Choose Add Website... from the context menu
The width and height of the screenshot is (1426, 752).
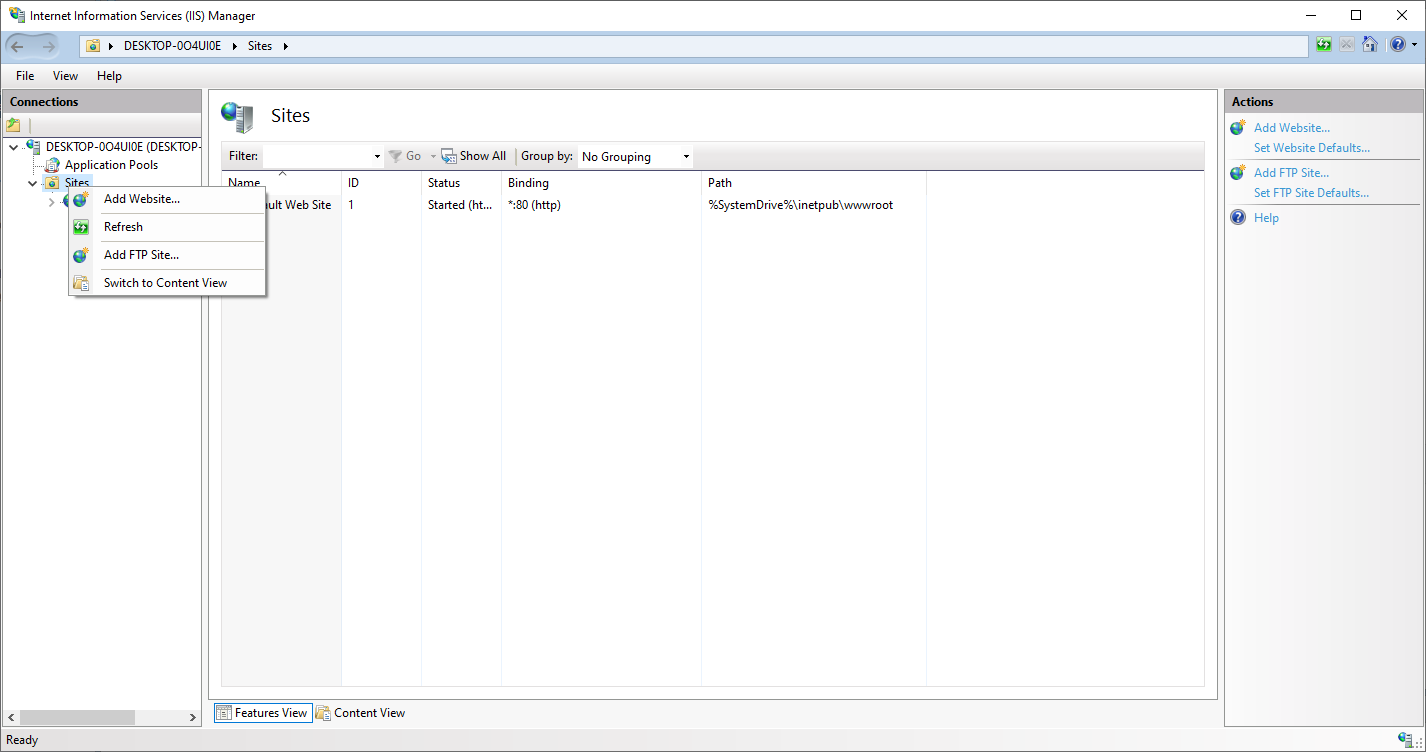coord(167,199)
